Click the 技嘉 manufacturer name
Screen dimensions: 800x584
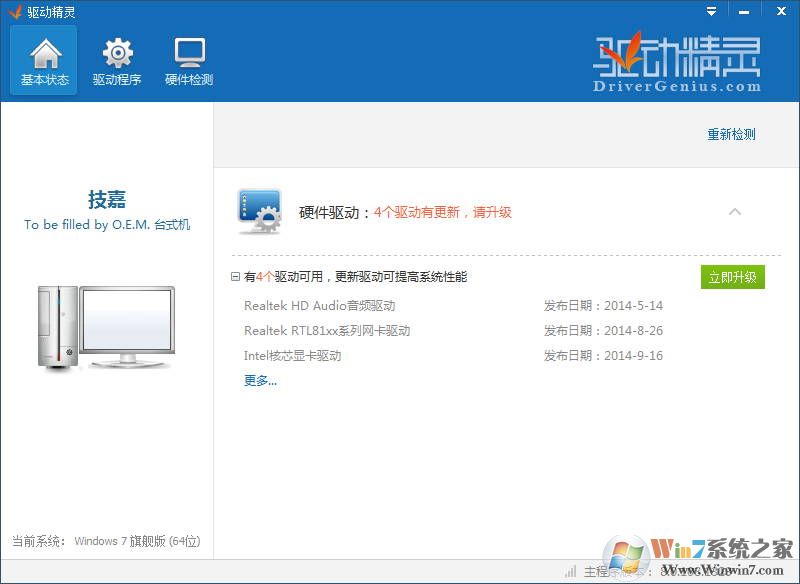107,198
